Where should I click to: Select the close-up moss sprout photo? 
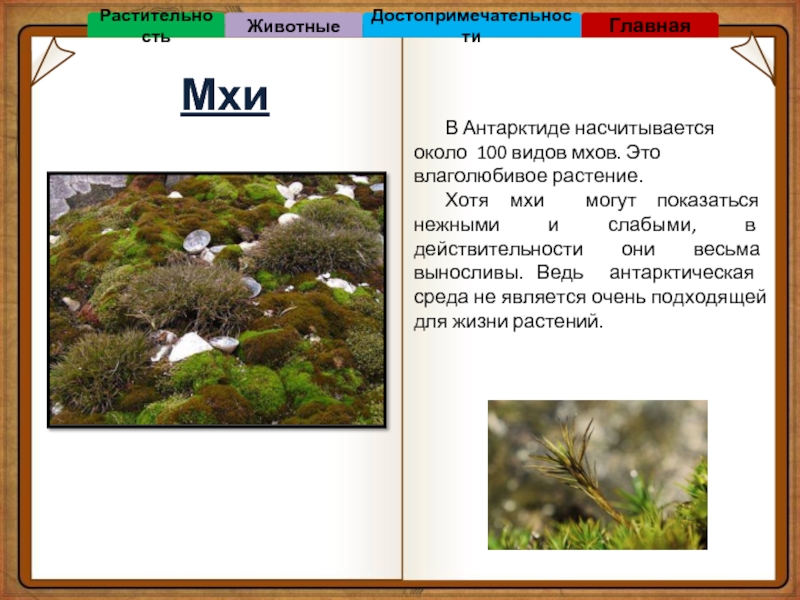597,474
